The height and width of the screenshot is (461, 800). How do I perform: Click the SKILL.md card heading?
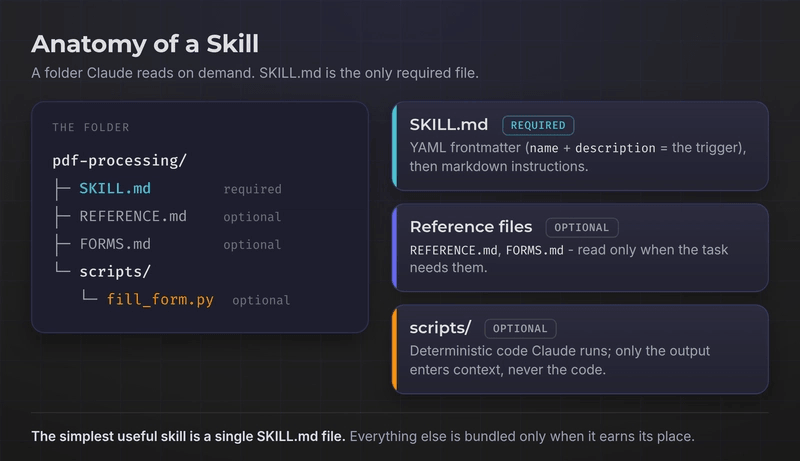click(448, 124)
